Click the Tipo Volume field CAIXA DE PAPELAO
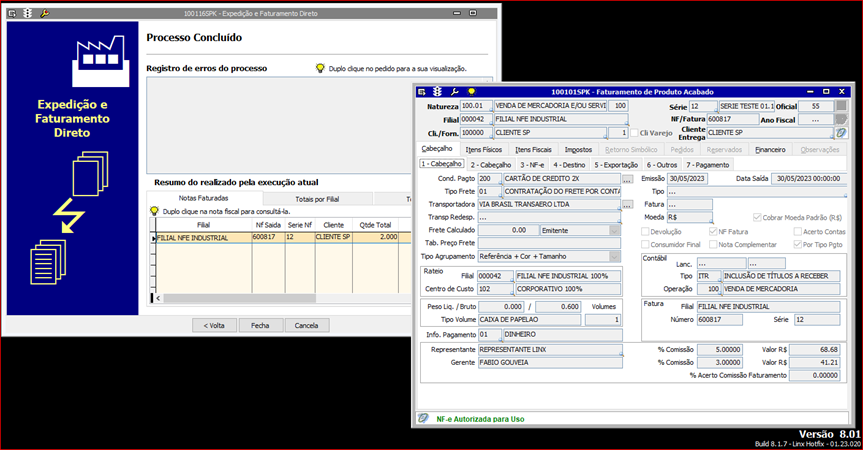 [529, 320]
